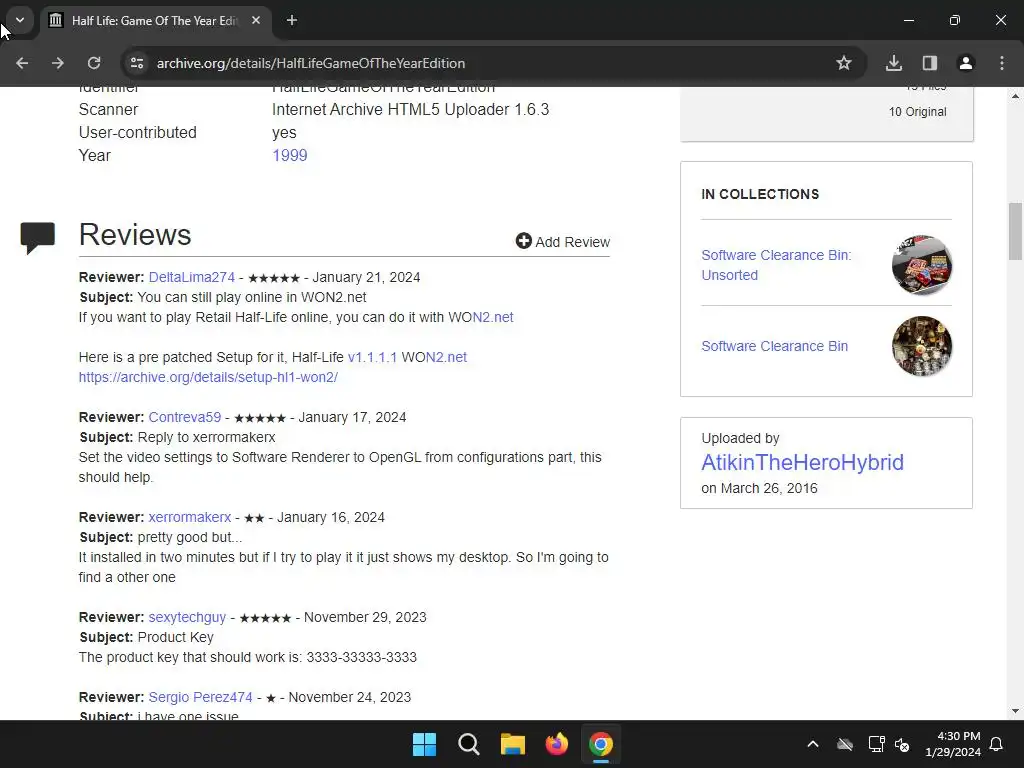Click the Chrome taskbar icon
The width and height of the screenshot is (1024, 768).
click(x=601, y=744)
